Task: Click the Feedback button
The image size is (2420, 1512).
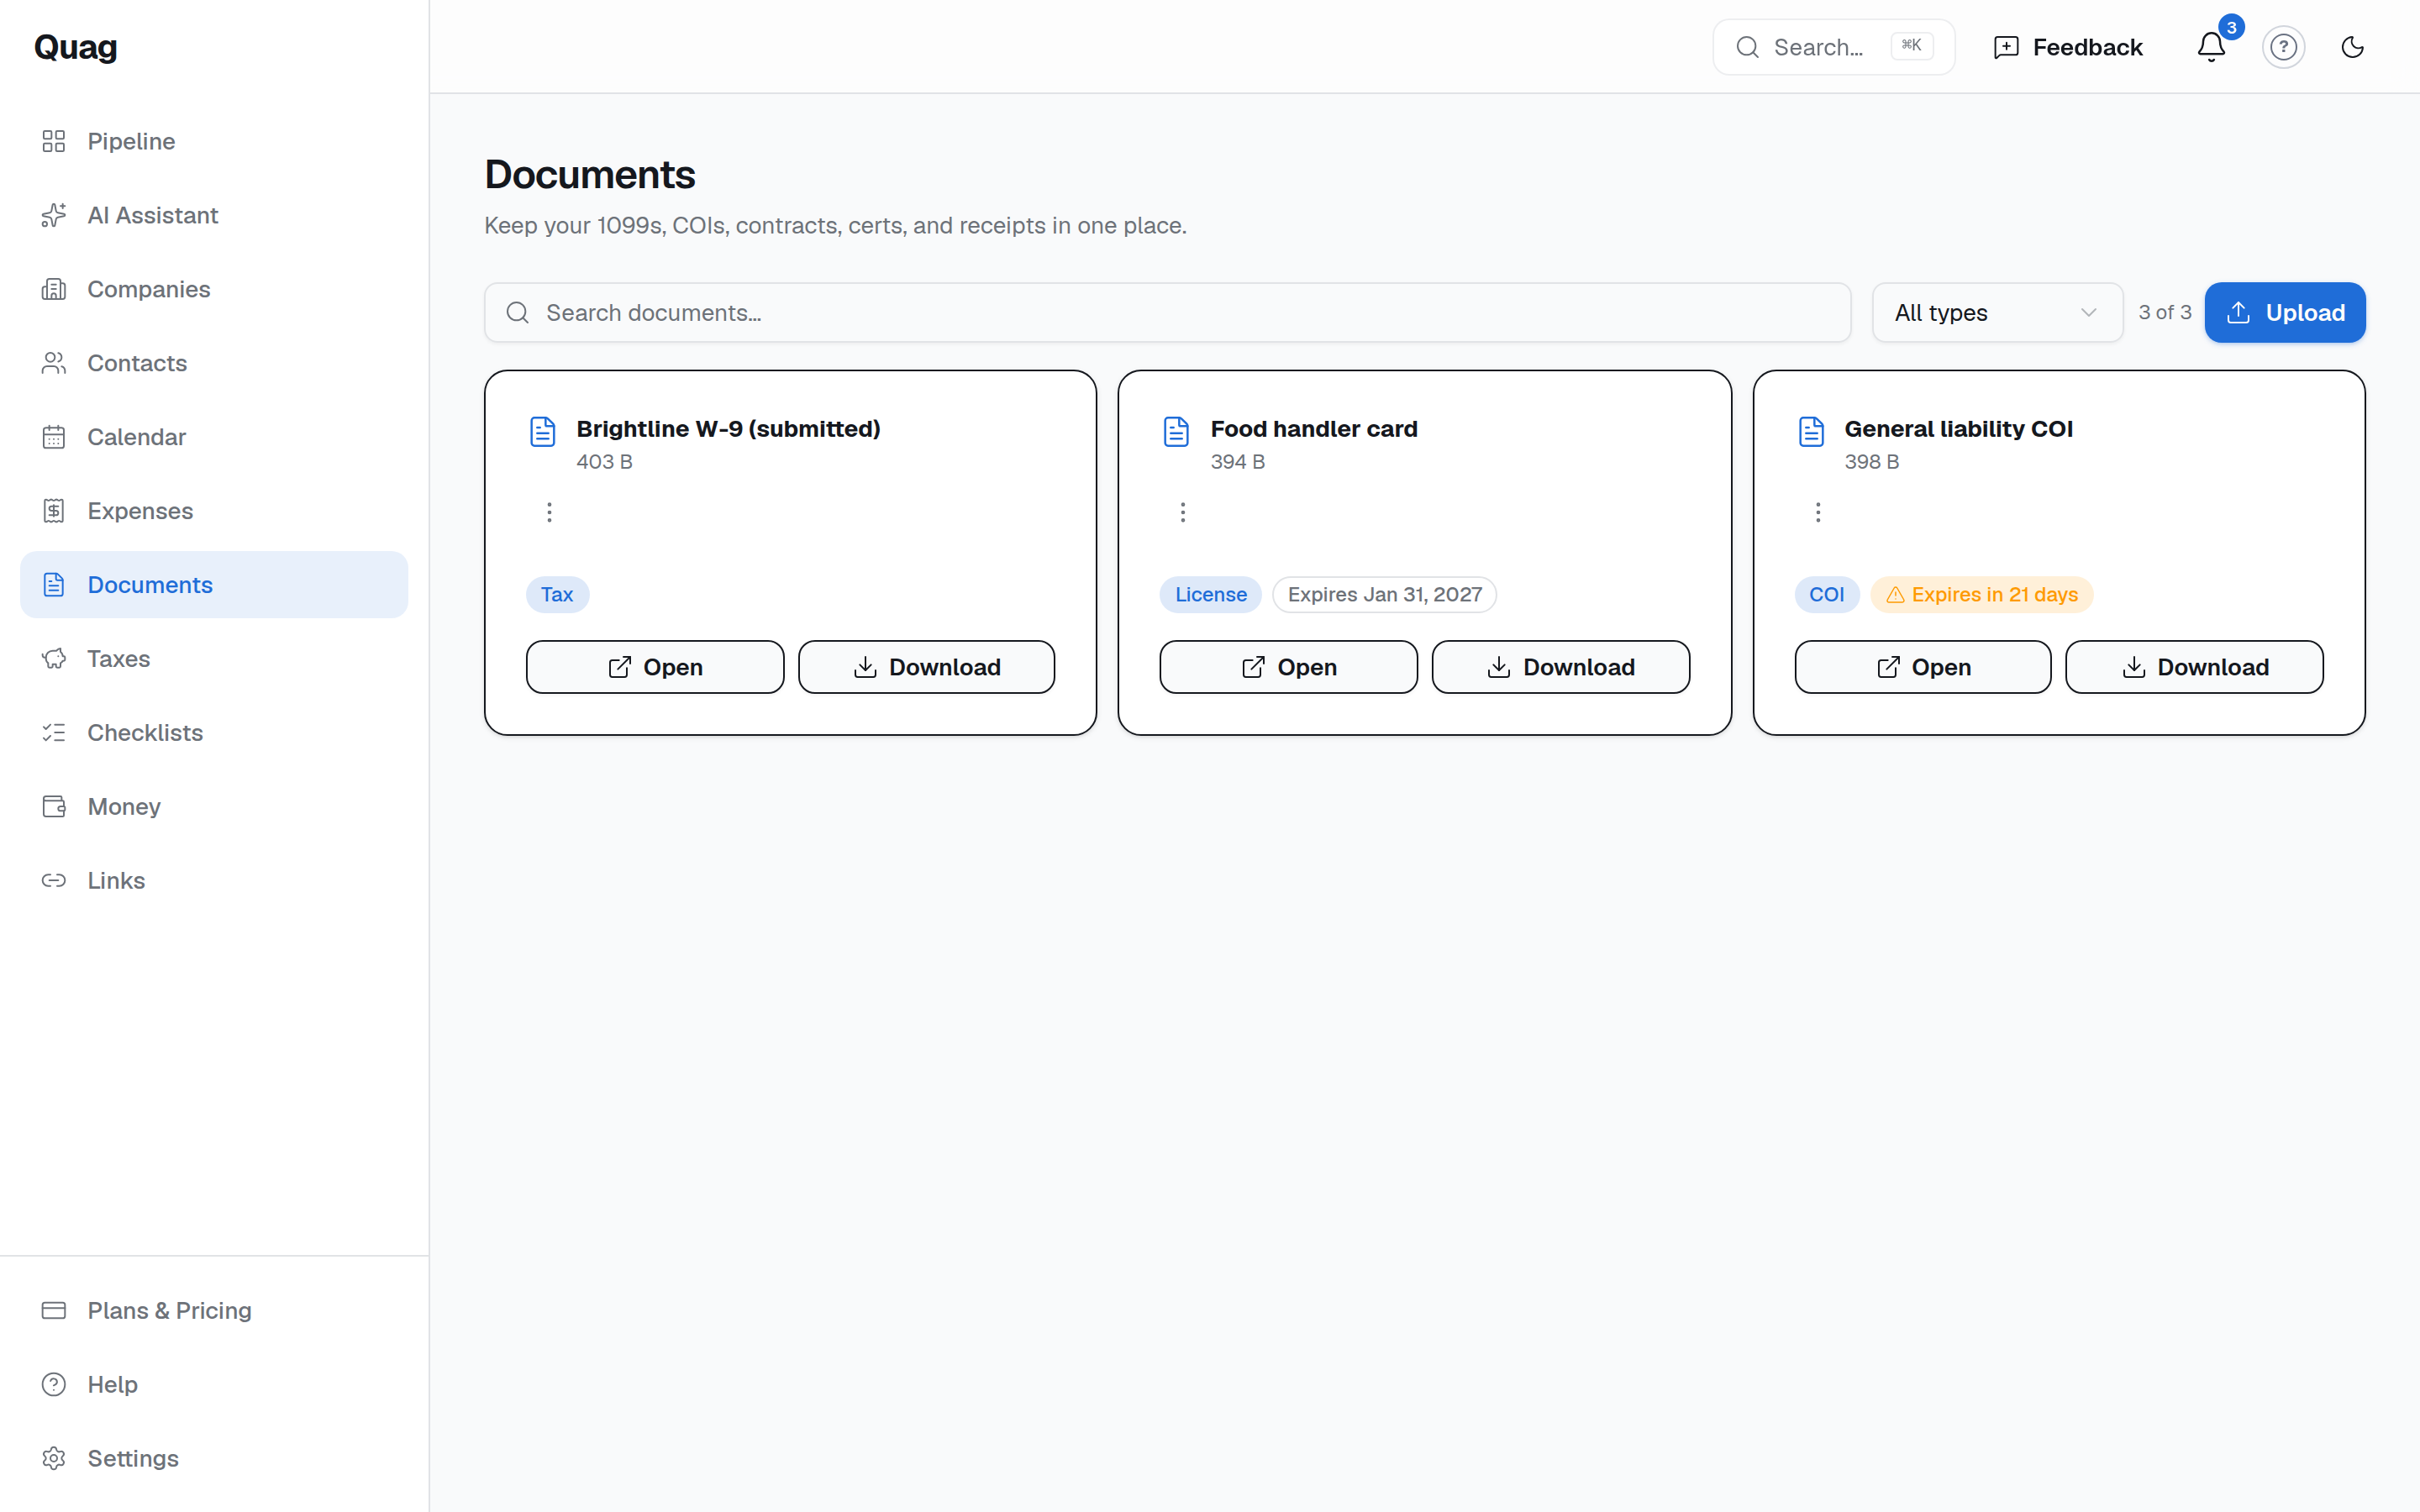Action: point(2068,47)
